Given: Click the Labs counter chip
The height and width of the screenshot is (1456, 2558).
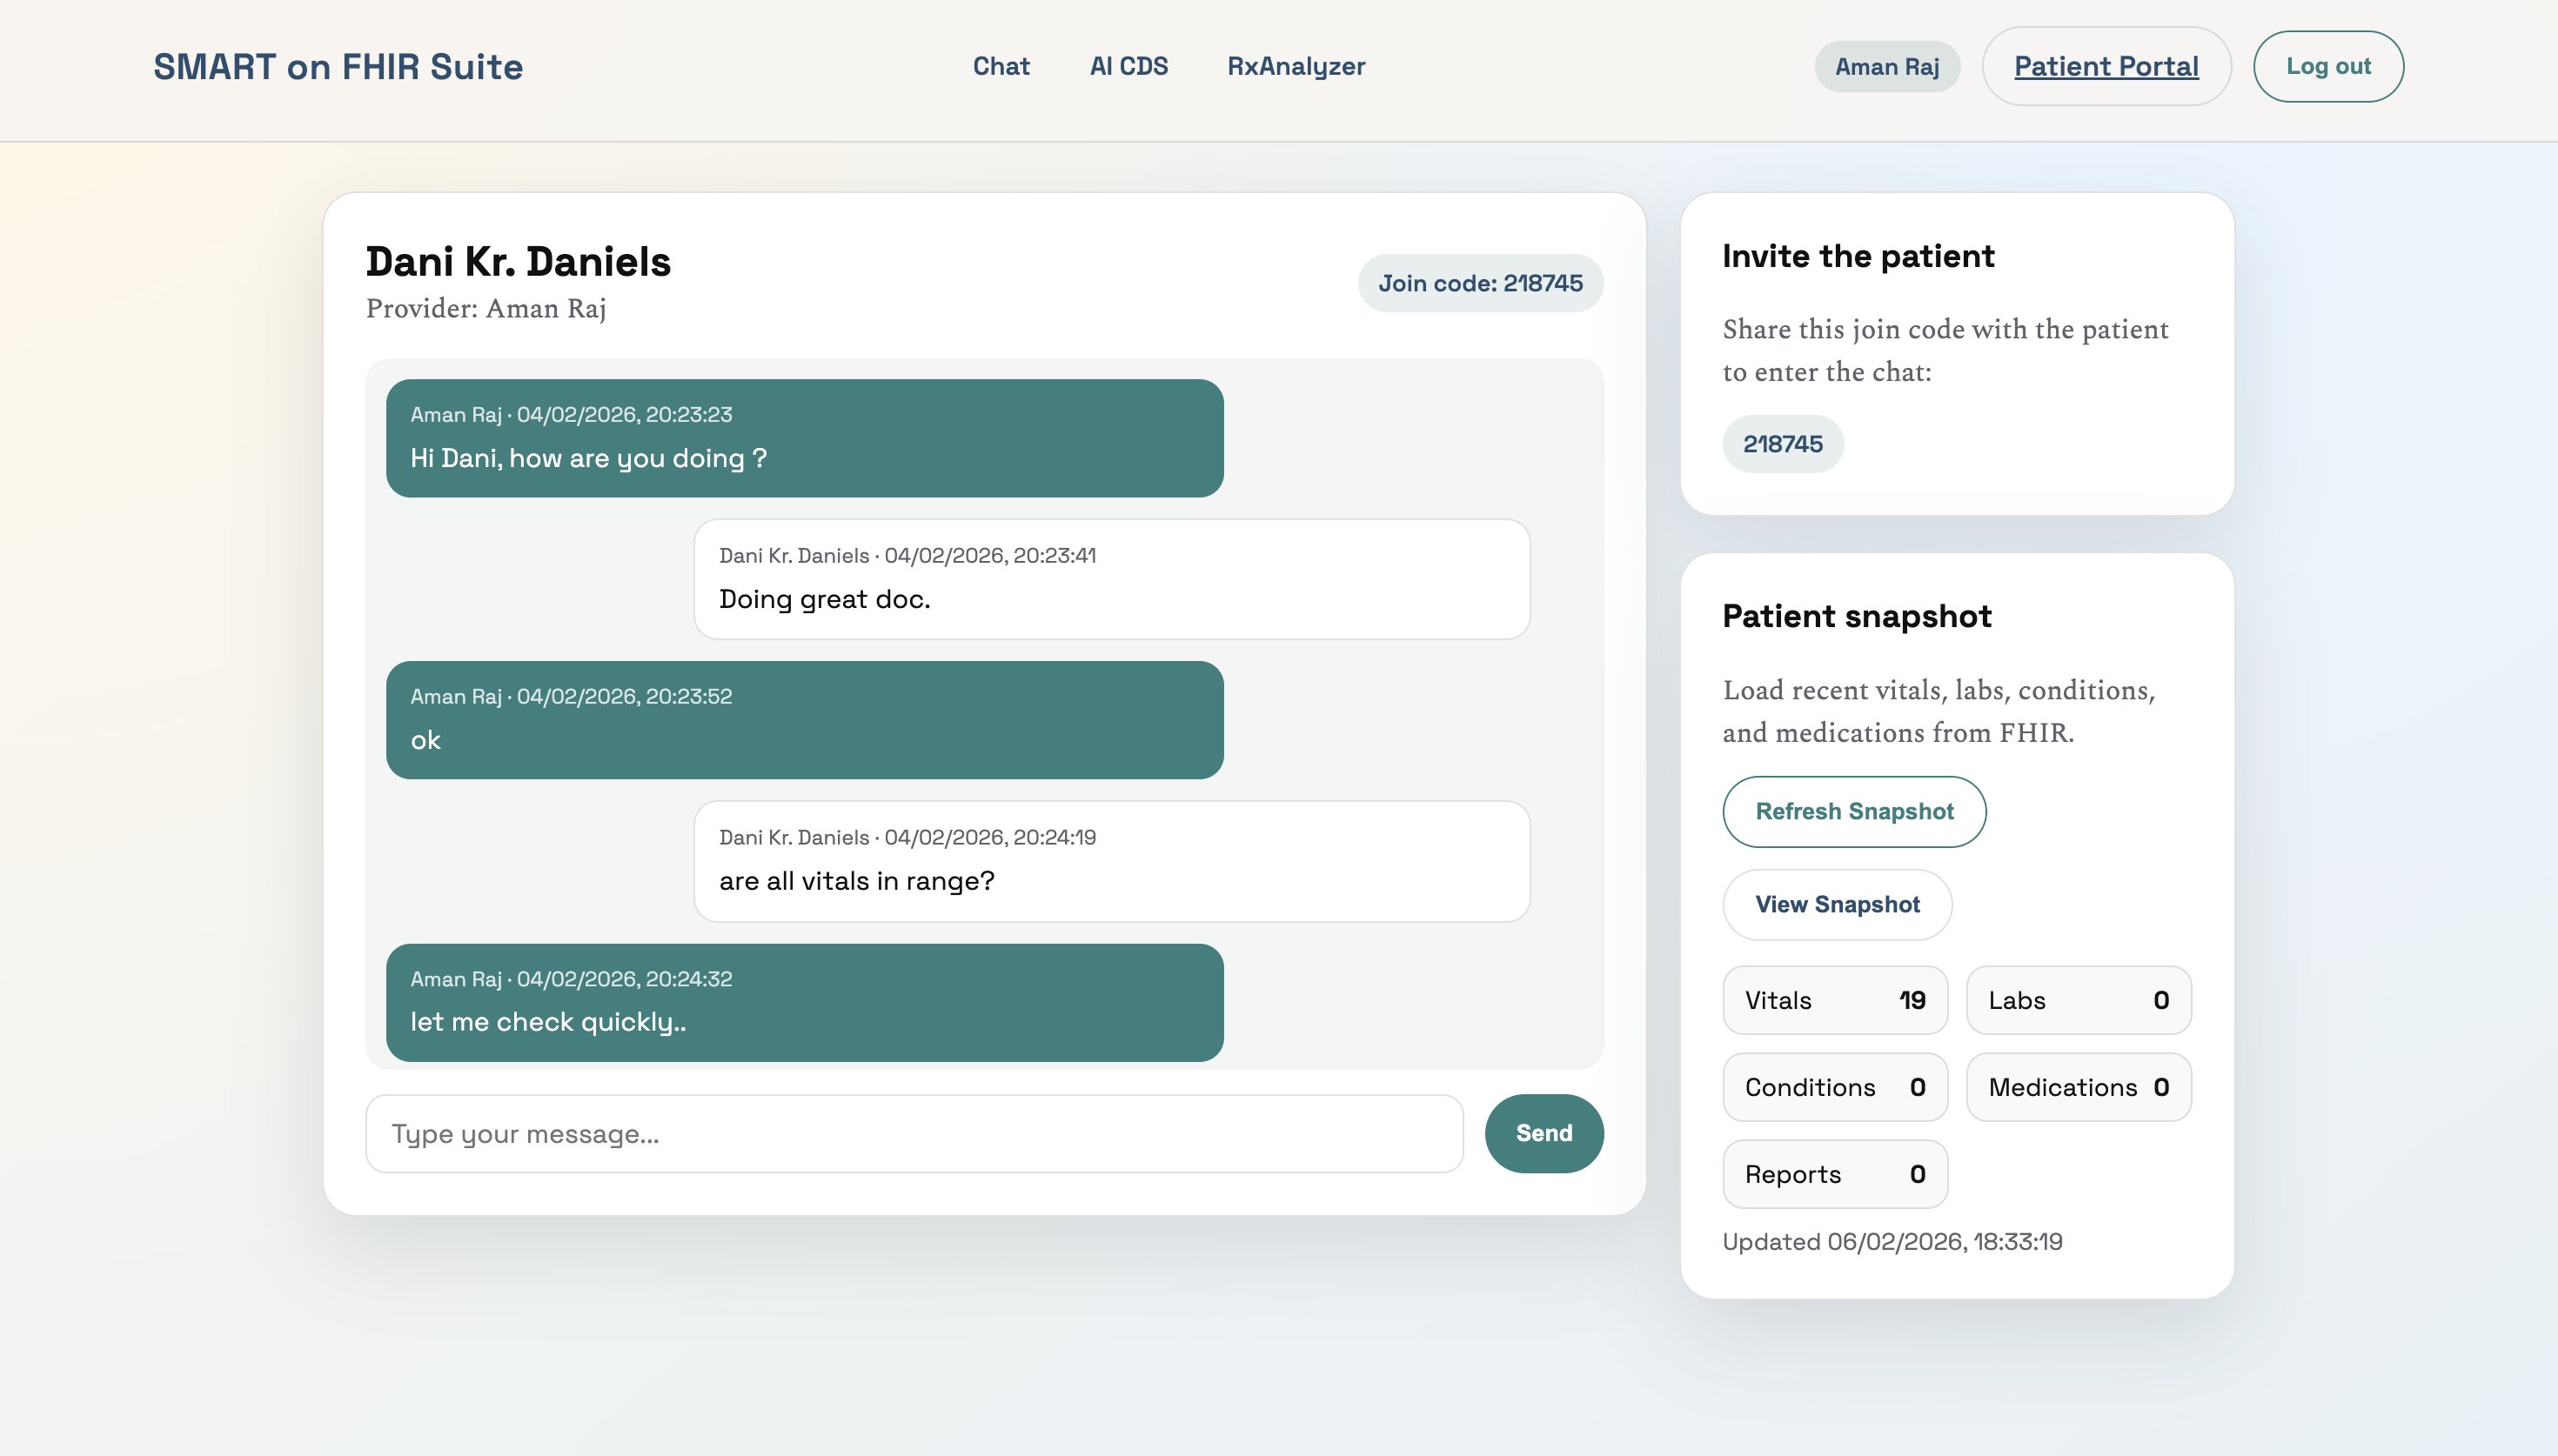Looking at the screenshot, I should [2078, 1000].
